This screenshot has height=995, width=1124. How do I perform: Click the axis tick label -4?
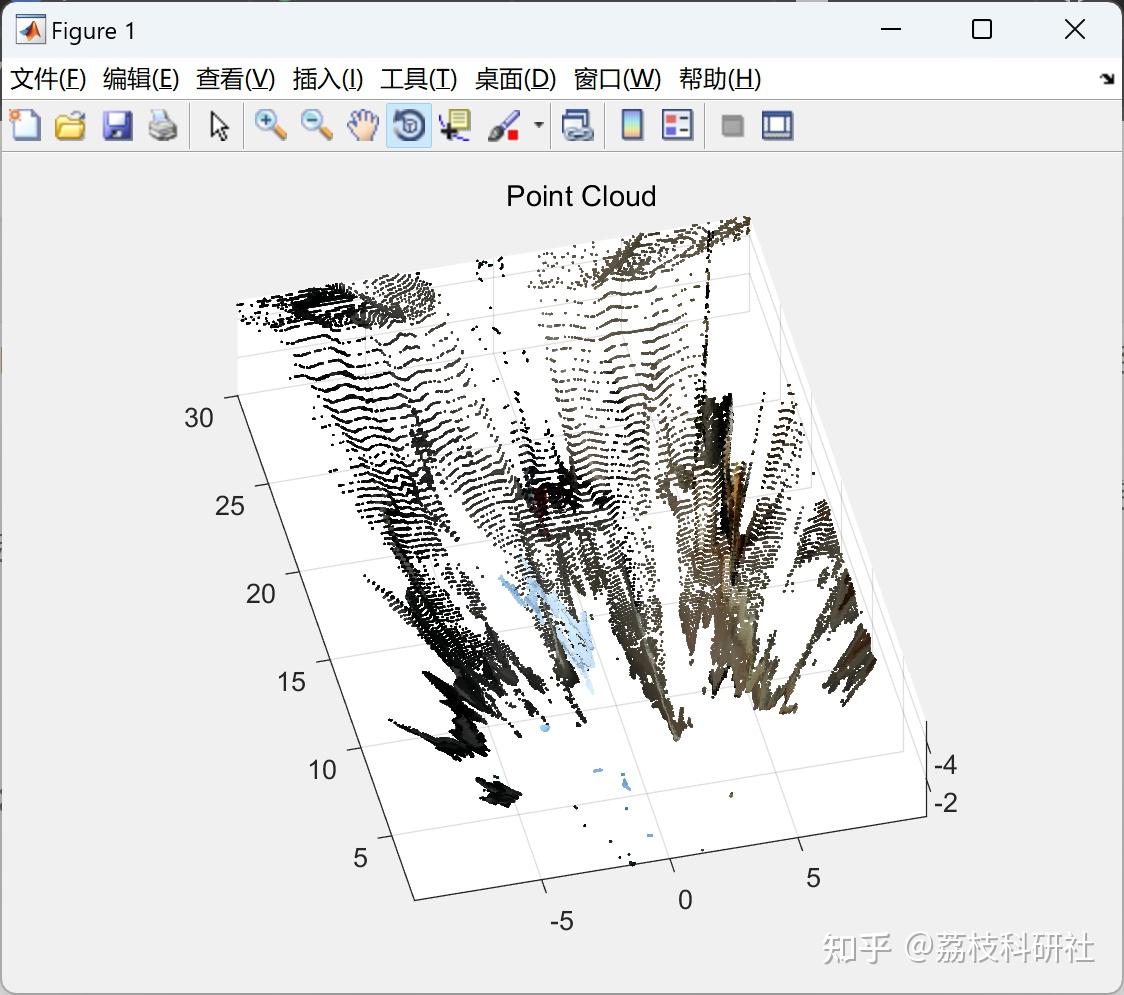946,765
